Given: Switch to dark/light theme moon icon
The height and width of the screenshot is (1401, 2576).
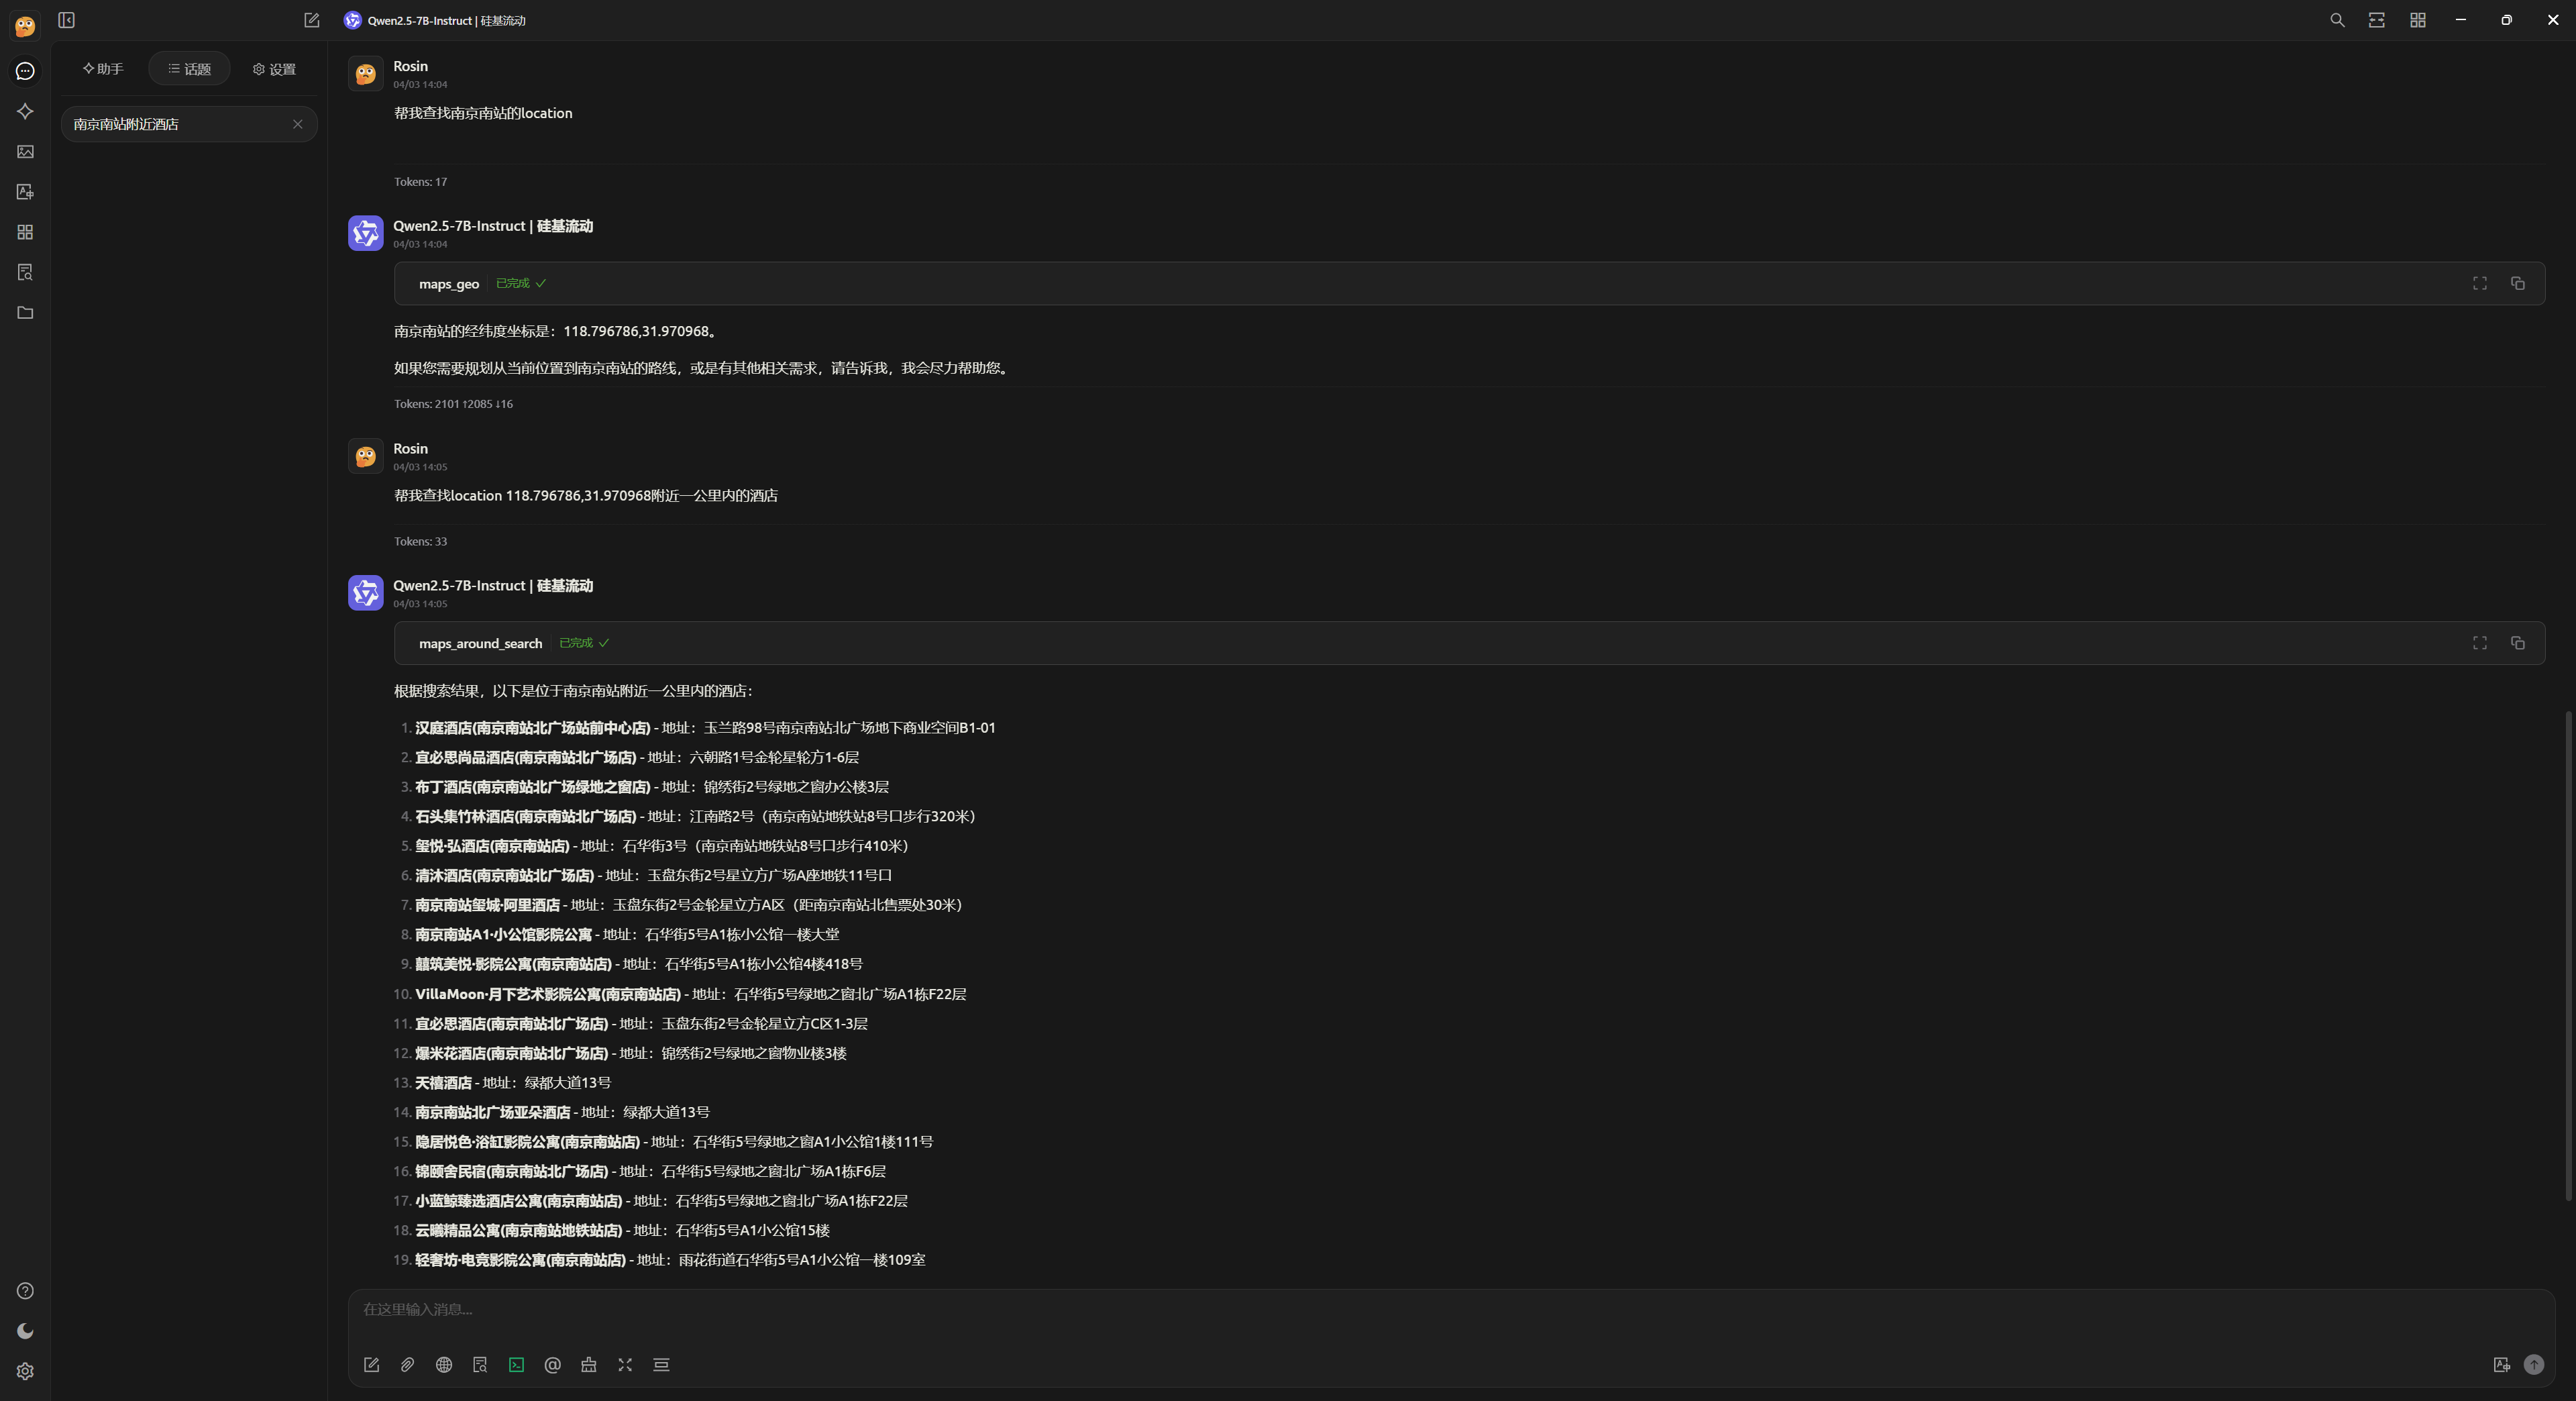Looking at the screenshot, I should (25, 1331).
